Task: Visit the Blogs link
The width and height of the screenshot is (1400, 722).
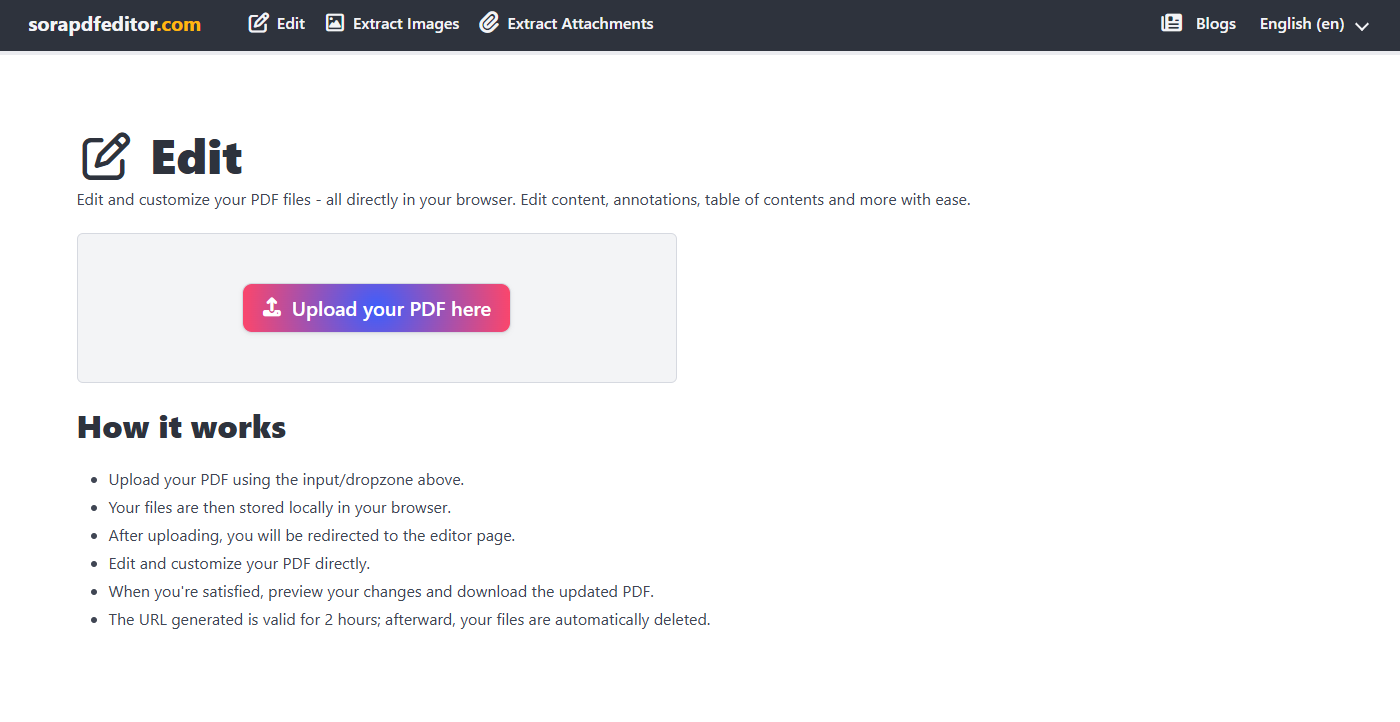Action: [x=1215, y=24]
